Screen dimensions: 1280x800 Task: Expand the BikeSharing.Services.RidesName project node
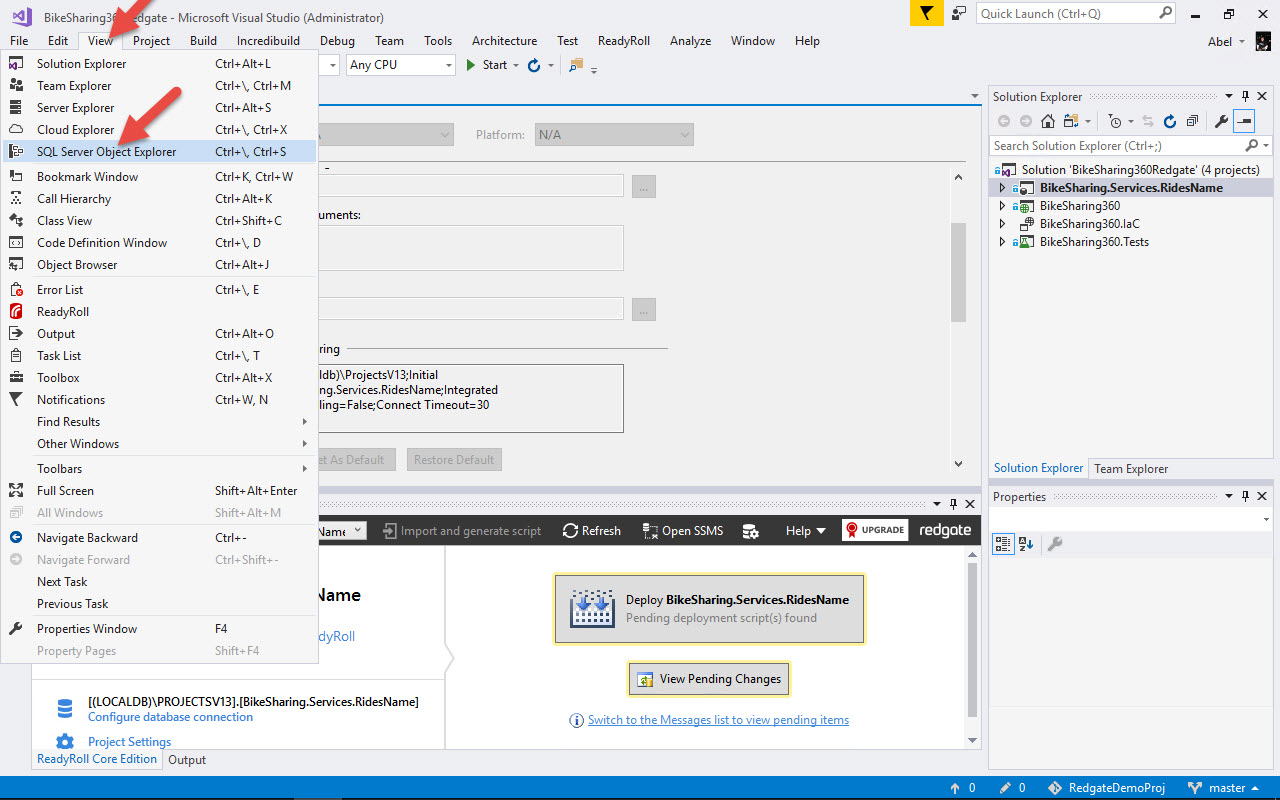coord(1002,188)
